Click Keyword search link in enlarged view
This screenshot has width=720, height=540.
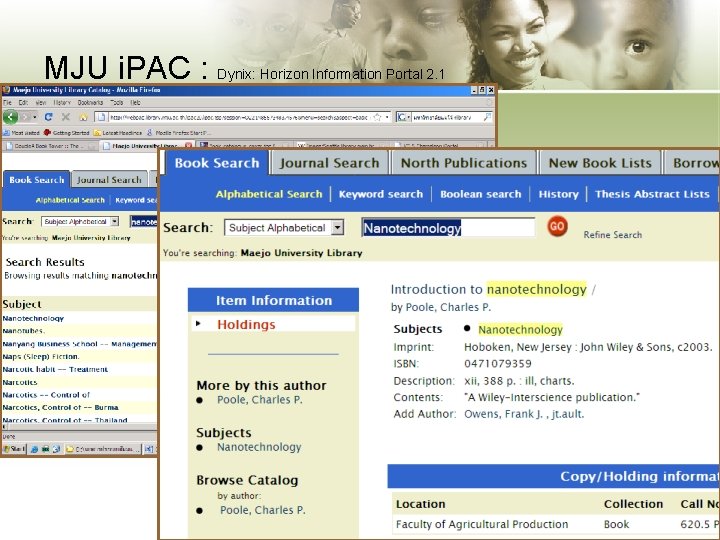(381, 194)
